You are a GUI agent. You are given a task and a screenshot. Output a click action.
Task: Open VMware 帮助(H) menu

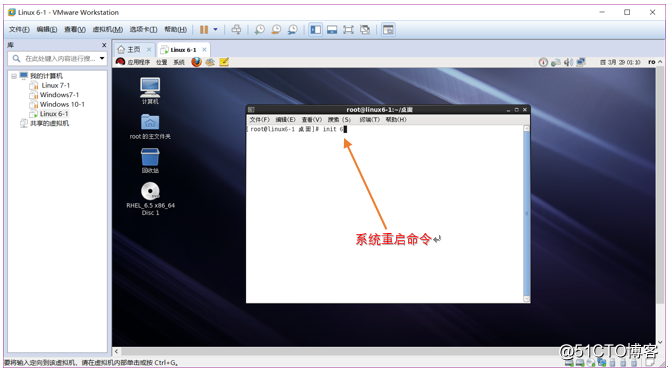coord(176,29)
